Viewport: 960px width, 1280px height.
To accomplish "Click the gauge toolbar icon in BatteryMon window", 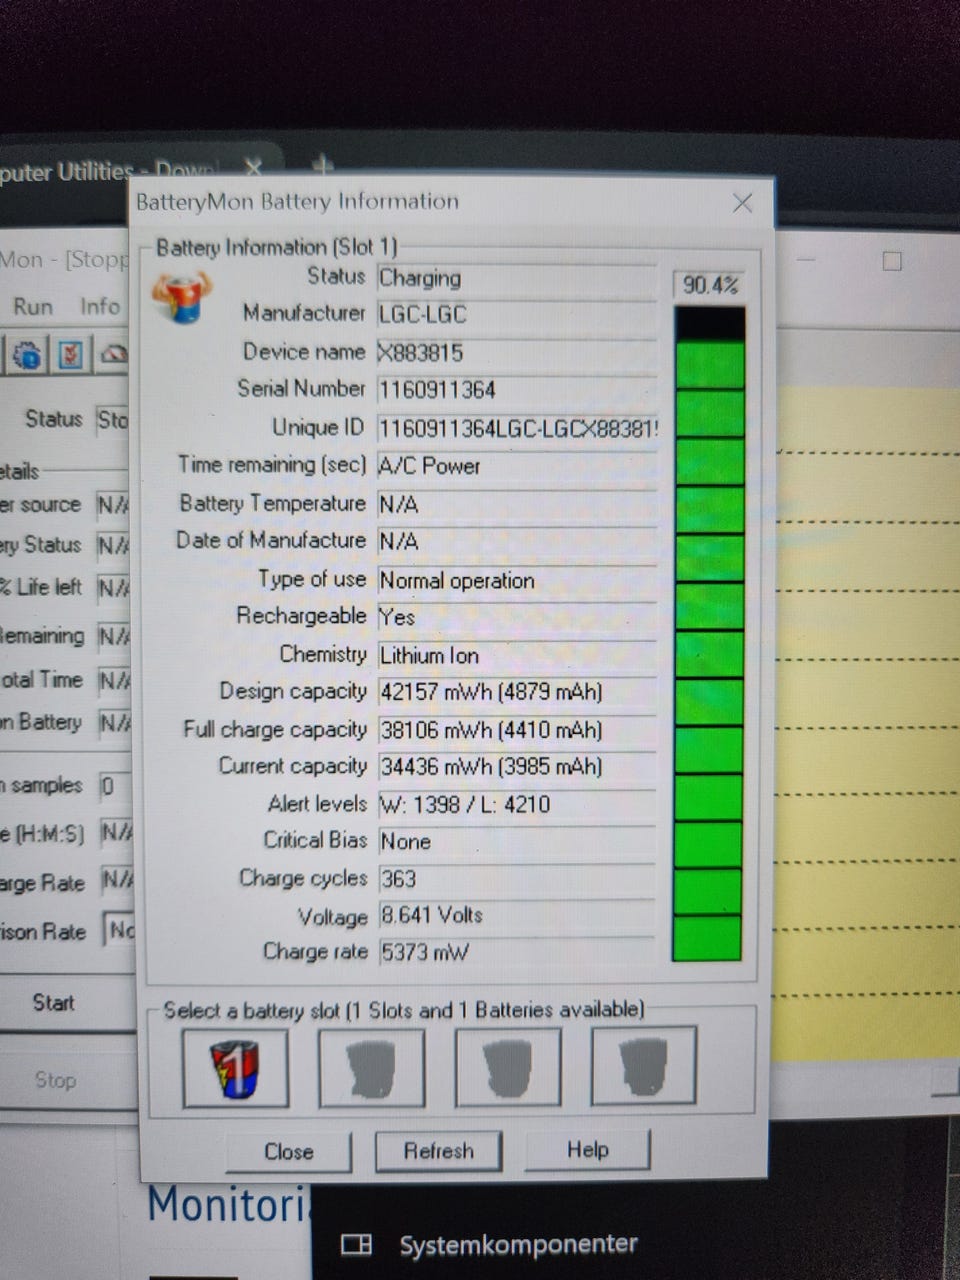I will click(x=114, y=354).
